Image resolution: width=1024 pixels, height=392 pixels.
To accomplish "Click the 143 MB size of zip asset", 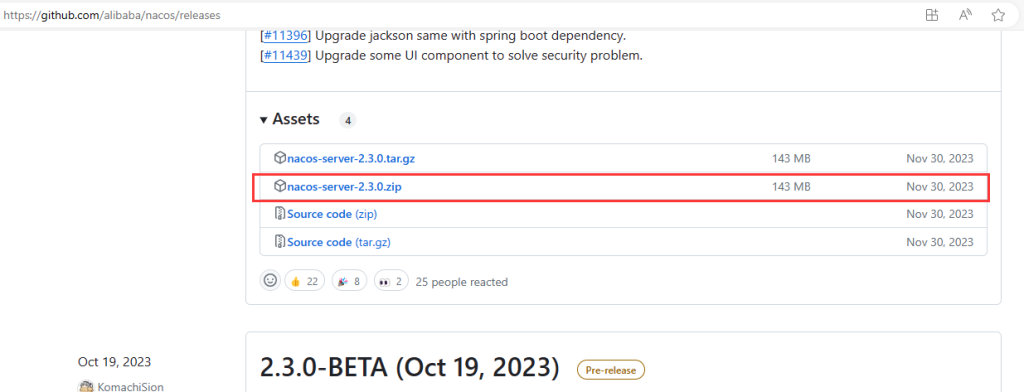I will coord(791,187).
